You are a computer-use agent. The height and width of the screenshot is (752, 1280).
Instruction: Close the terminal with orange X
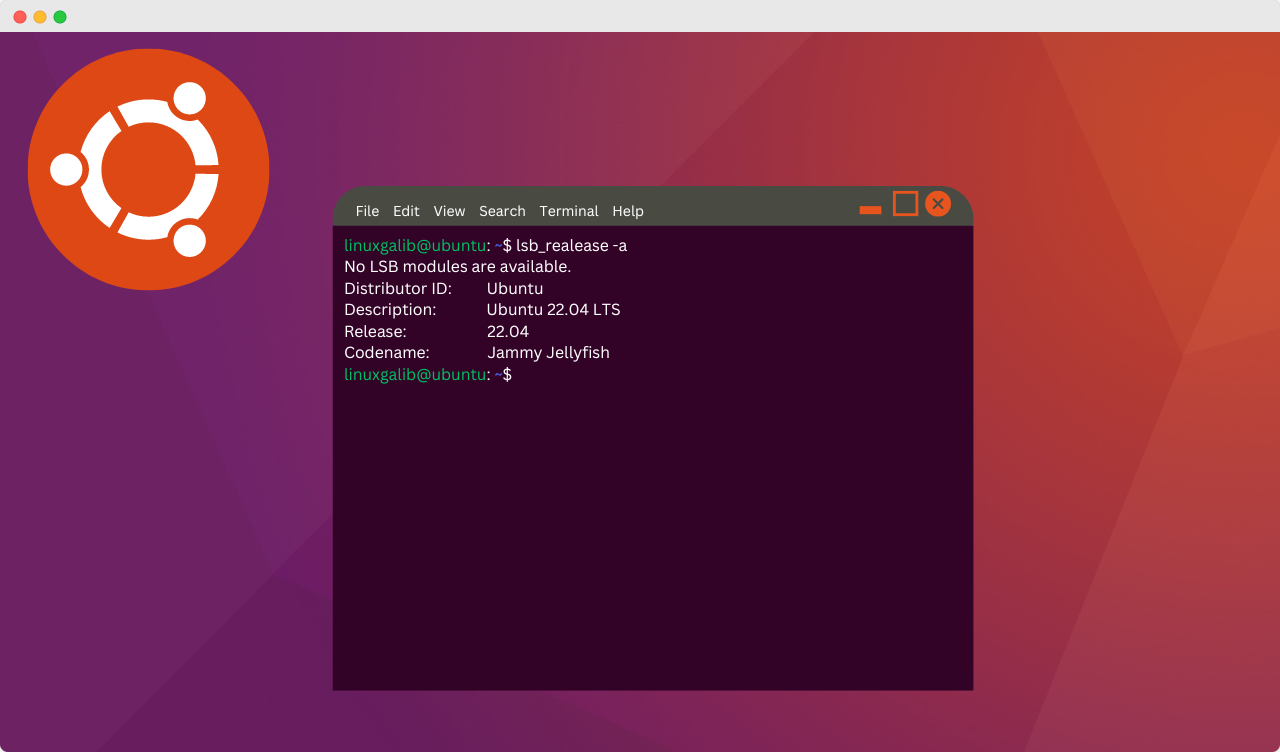[x=938, y=204]
